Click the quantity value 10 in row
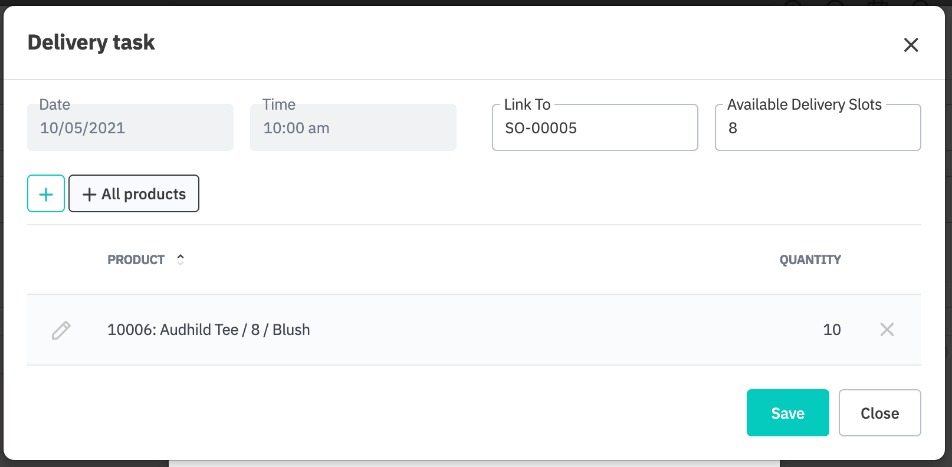Viewport: 952px width, 467px height. [x=831, y=329]
